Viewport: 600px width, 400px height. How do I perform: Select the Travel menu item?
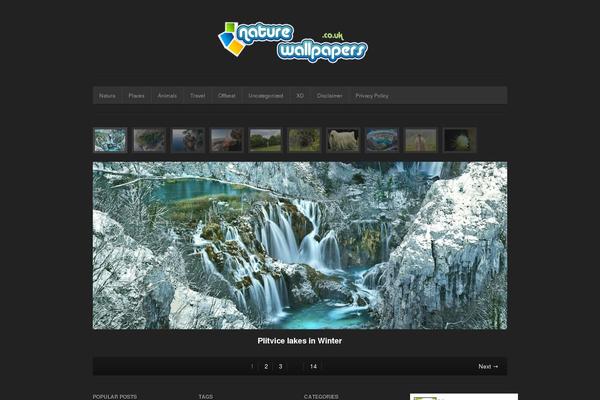(x=197, y=96)
